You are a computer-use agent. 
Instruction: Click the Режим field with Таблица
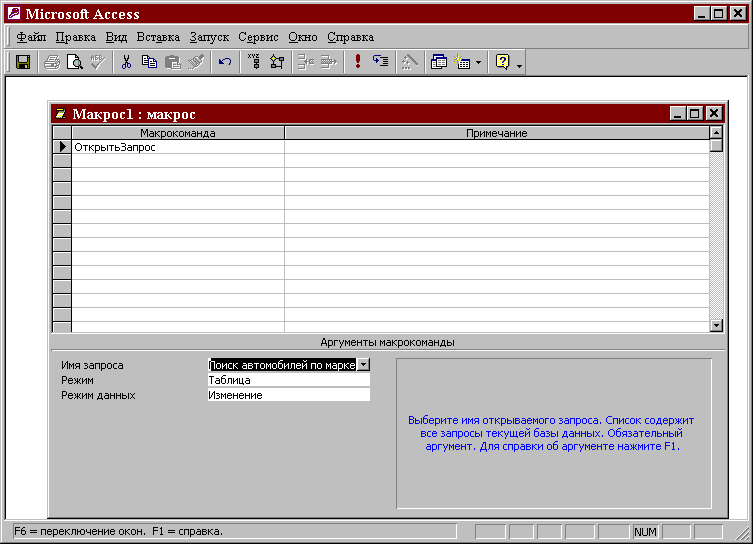[289, 380]
